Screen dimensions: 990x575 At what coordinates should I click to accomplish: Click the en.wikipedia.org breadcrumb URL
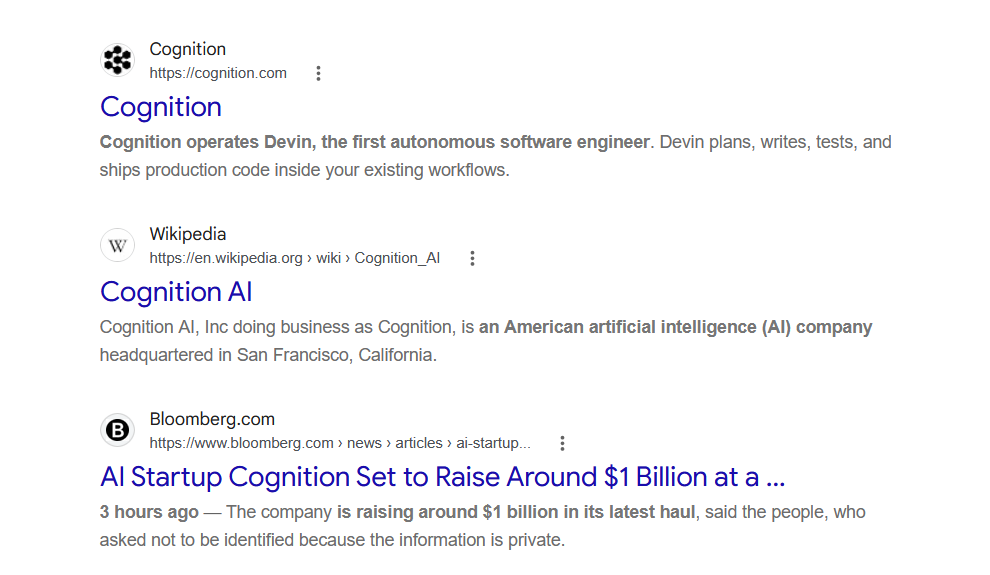[294, 258]
